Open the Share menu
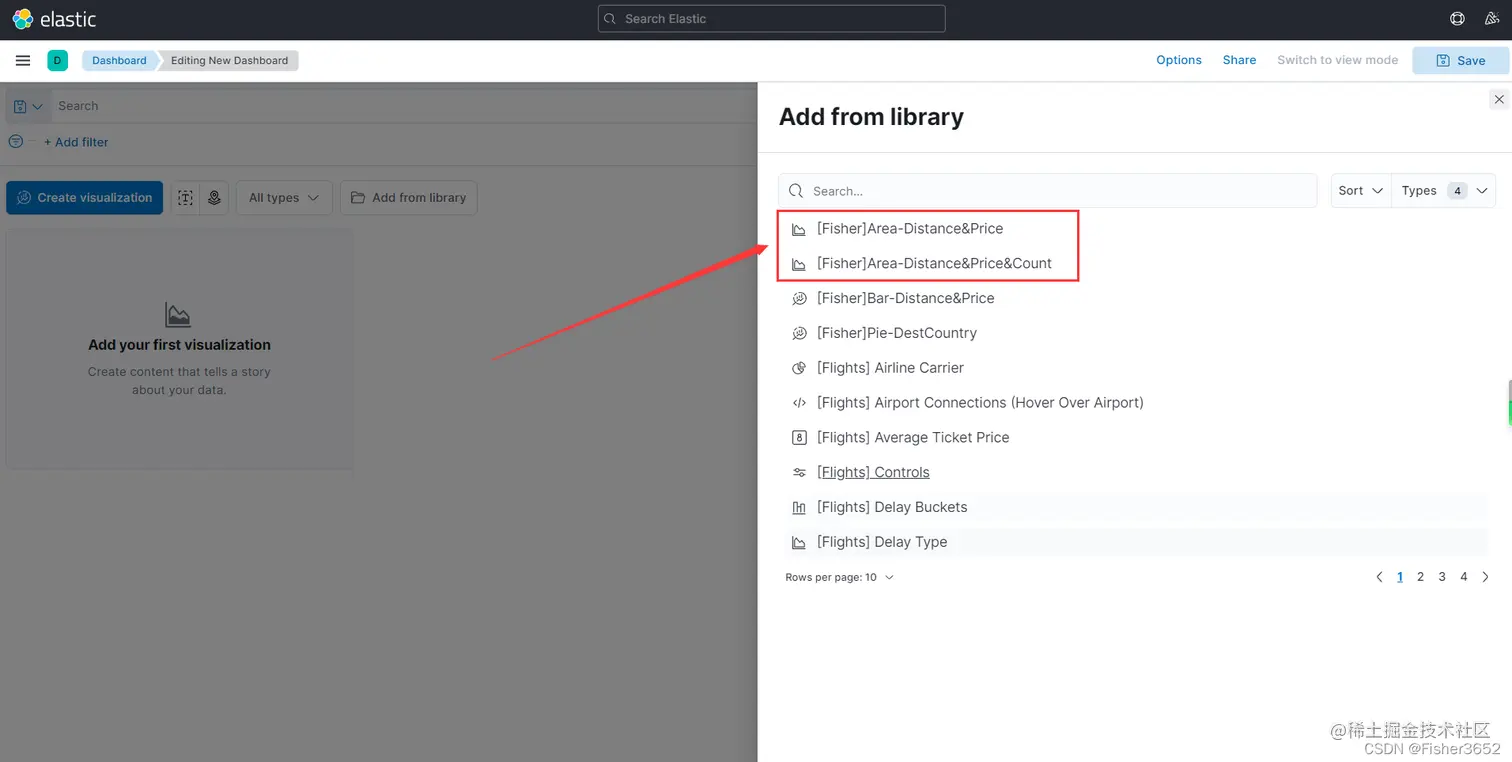The image size is (1512, 762). (1239, 60)
